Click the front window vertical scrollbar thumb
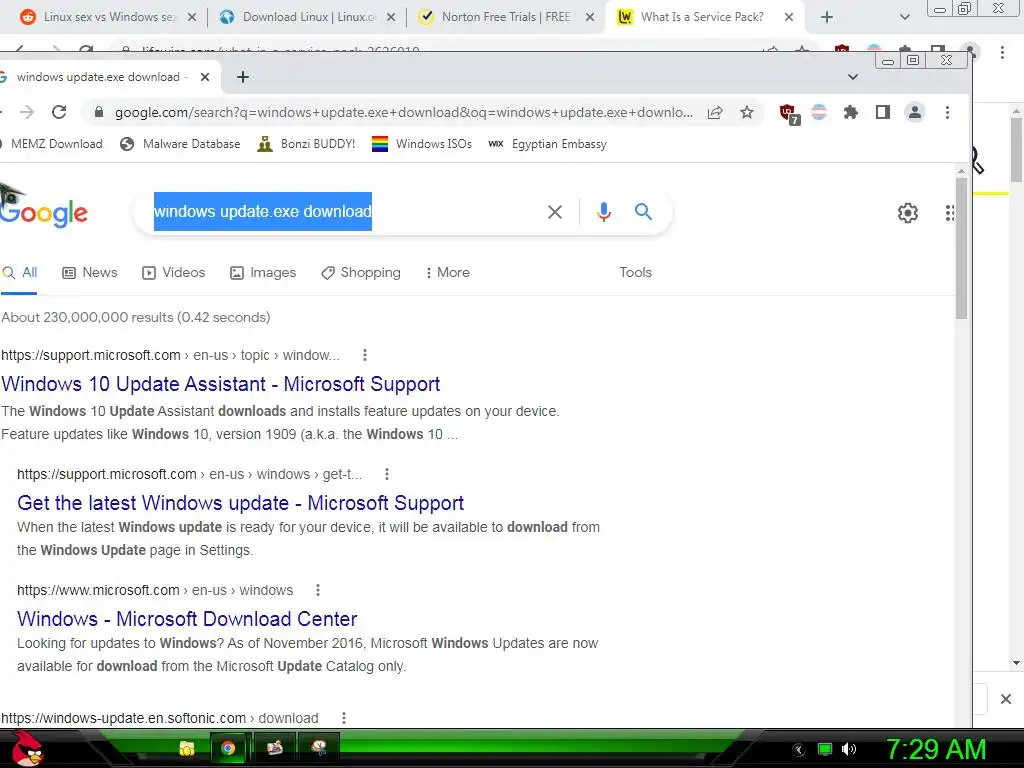This screenshot has height=768, width=1024. pyautogui.click(x=961, y=248)
